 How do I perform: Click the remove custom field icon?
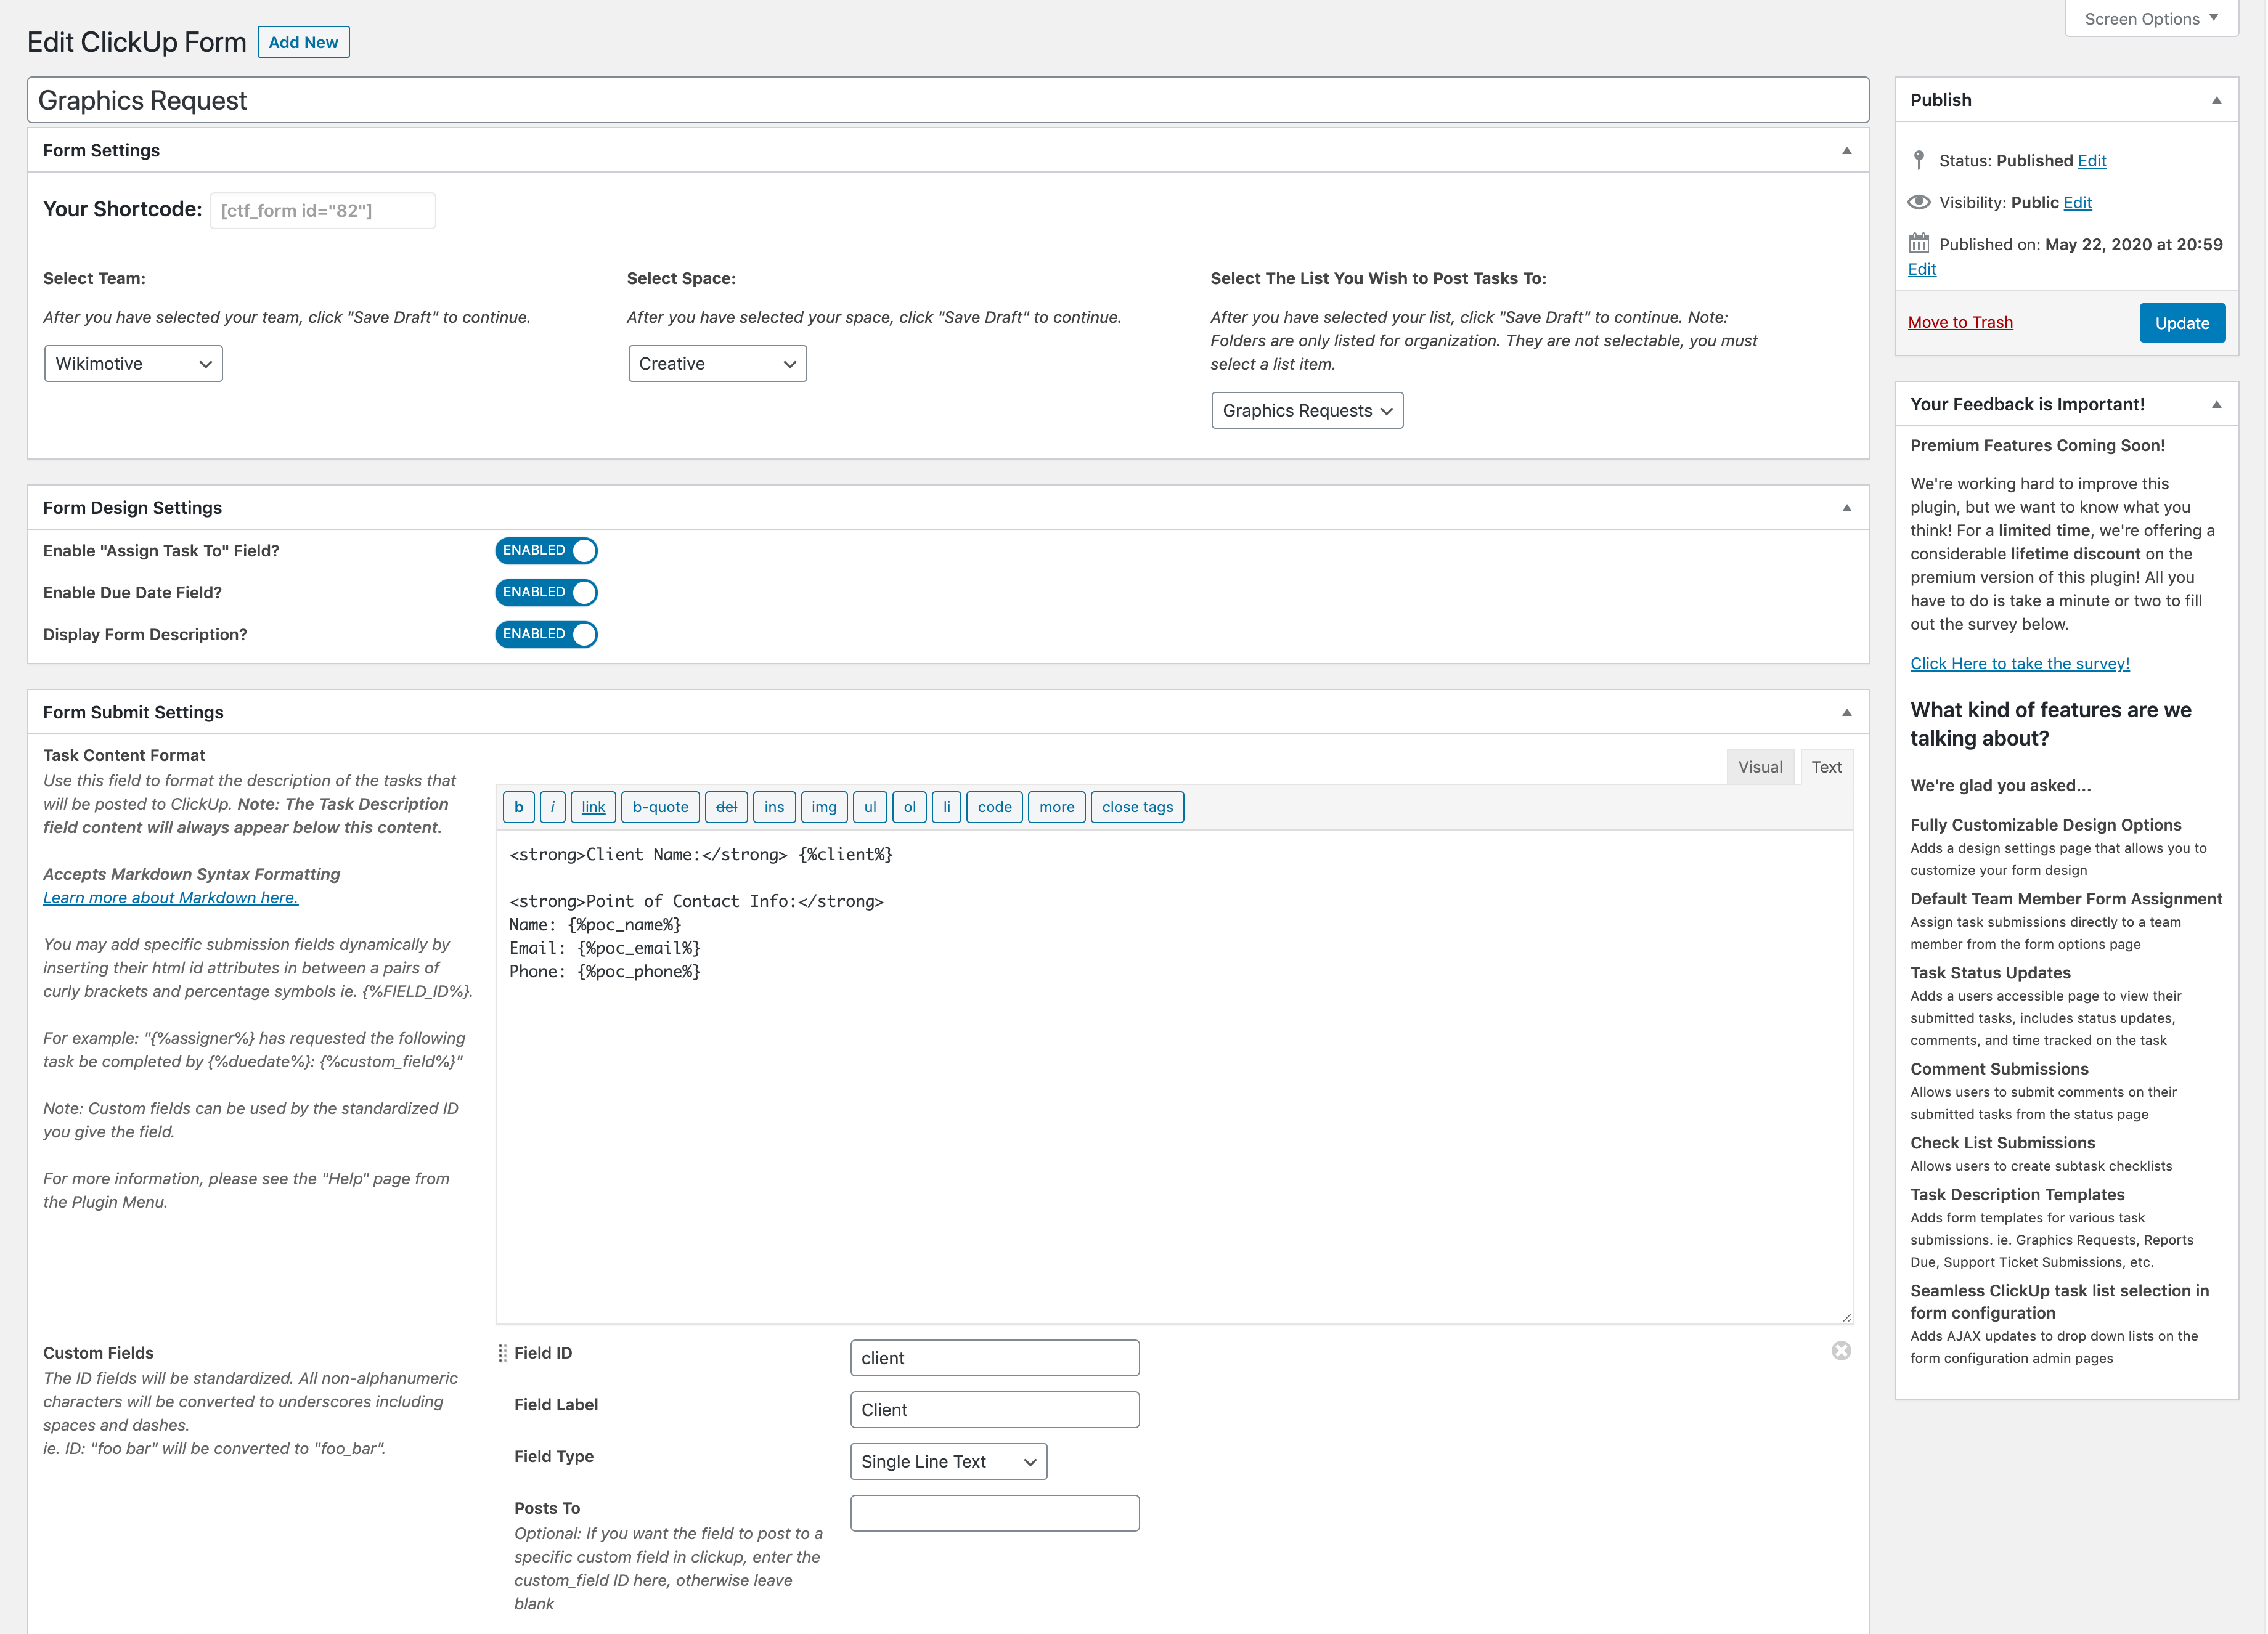(x=1841, y=1351)
